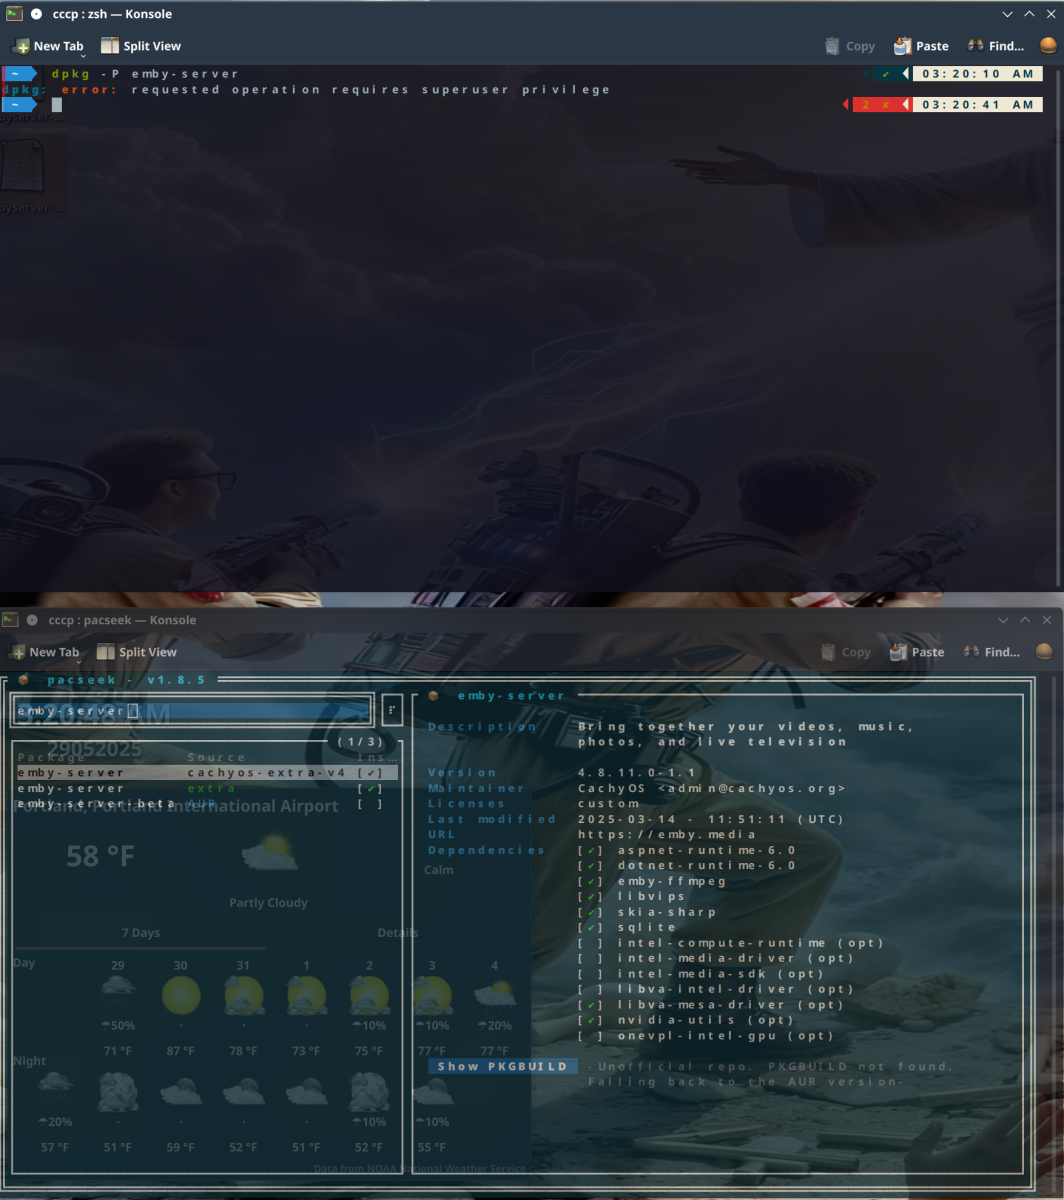Click the sort options icon beside the pacseek search box
Viewport: 1064px width, 1200px height.
pos(392,710)
